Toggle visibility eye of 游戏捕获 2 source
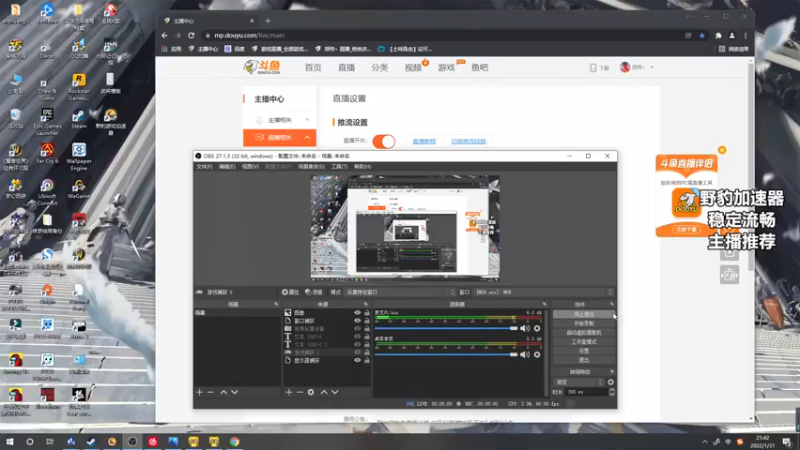The image size is (800, 450). coord(357,352)
